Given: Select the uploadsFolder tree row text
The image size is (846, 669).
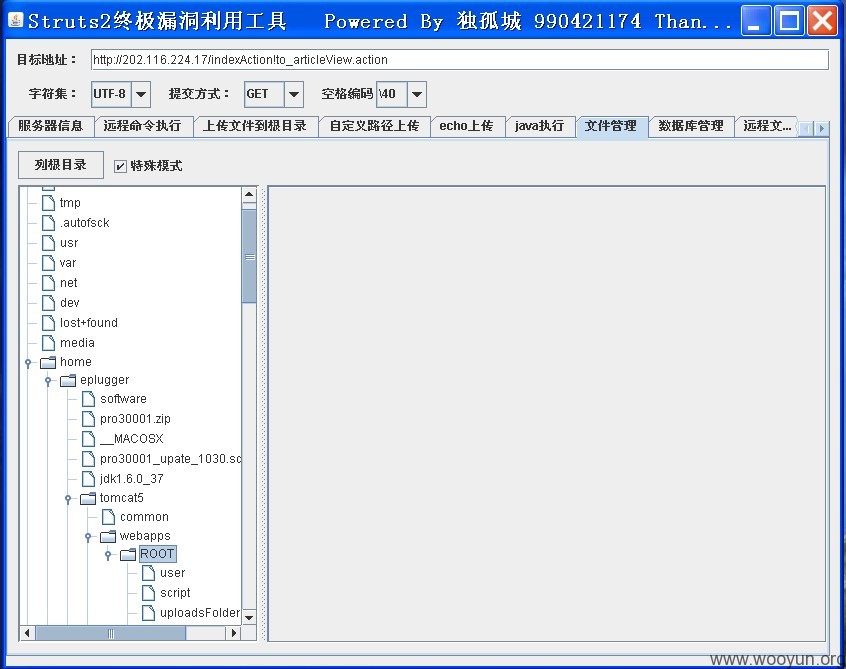Looking at the screenshot, I should pyautogui.click(x=200, y=613).
